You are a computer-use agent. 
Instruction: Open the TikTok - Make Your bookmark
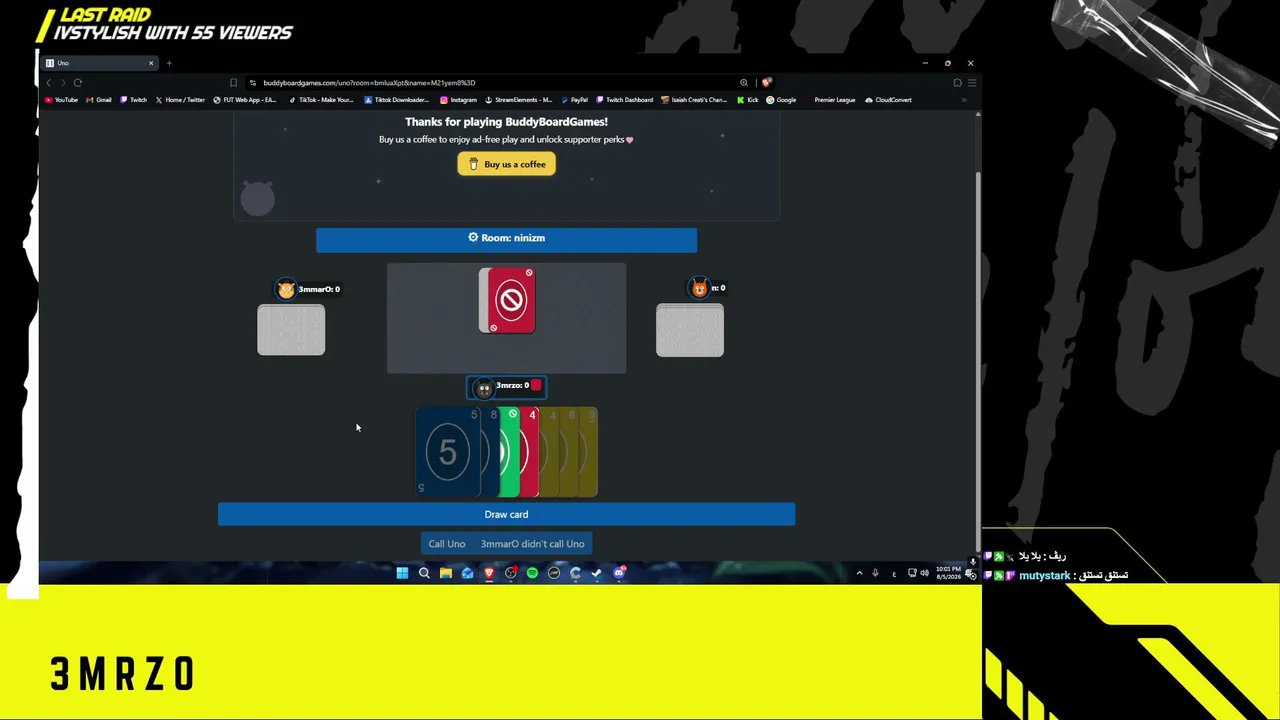pos(321,100)
